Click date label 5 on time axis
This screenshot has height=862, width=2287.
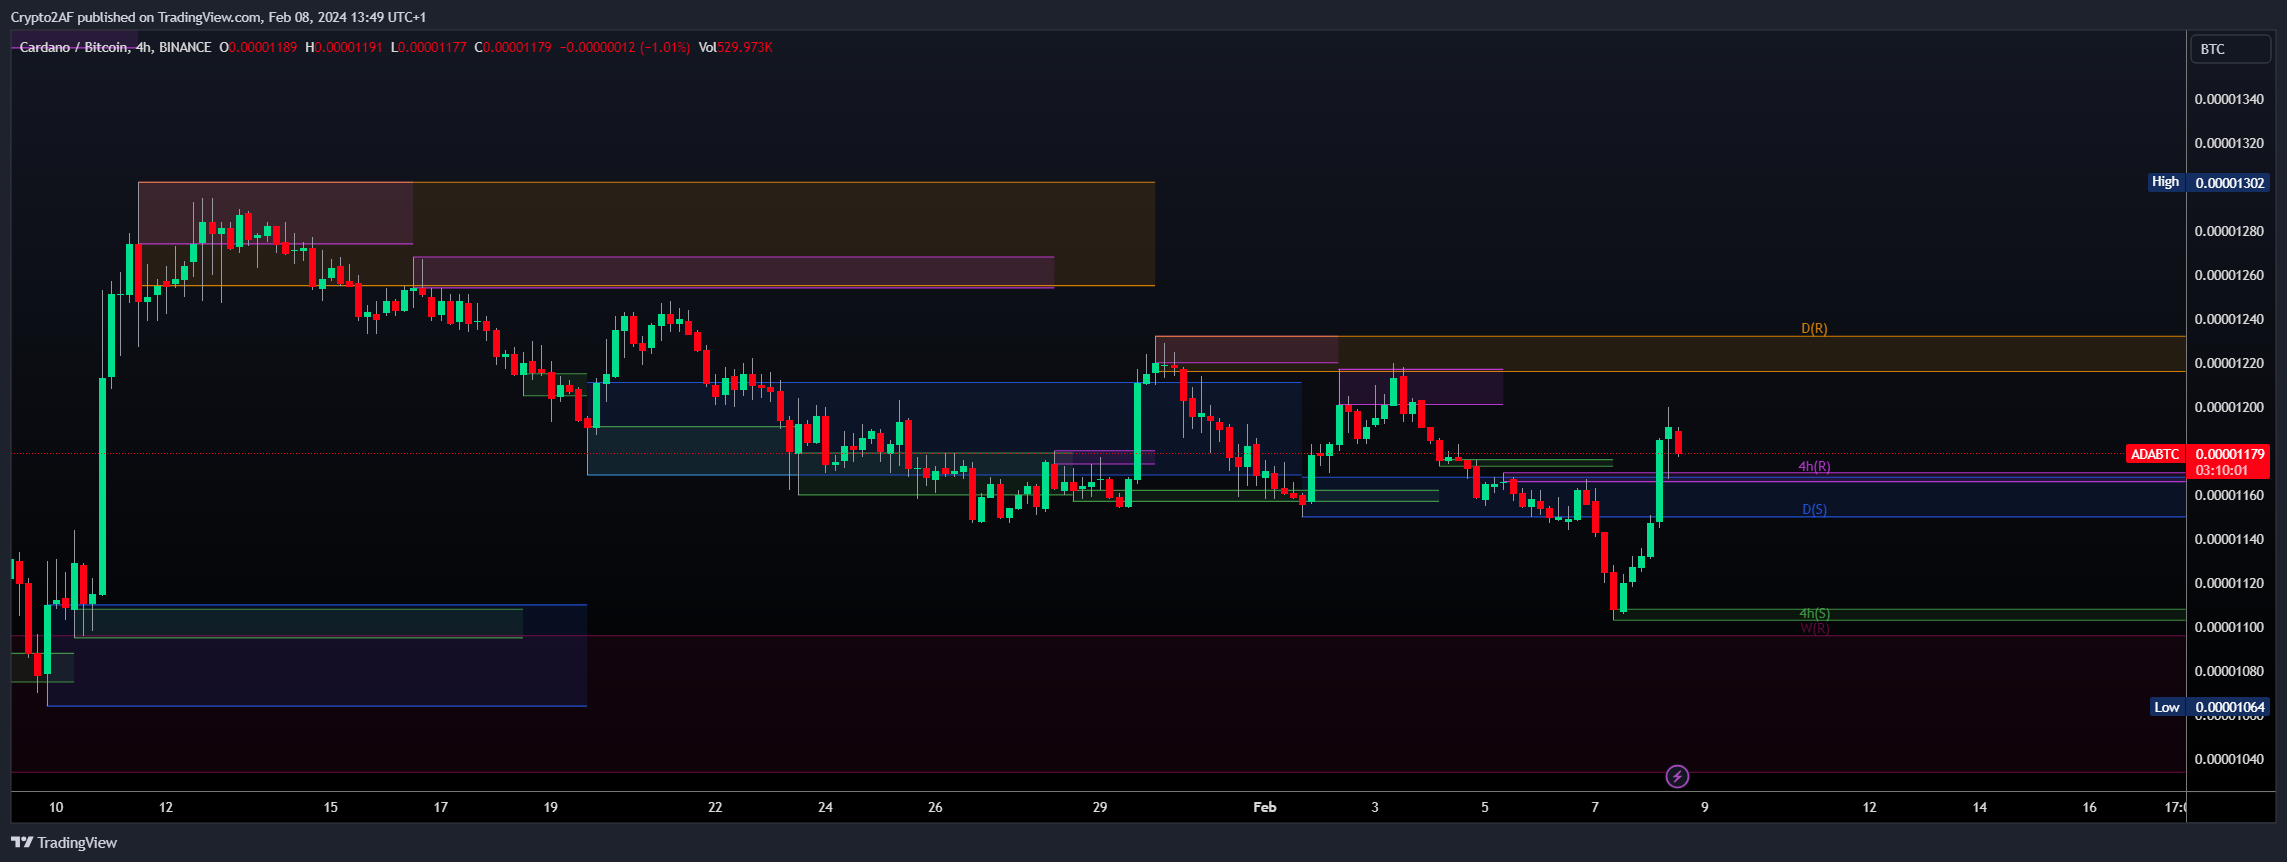coord(1485,807)
